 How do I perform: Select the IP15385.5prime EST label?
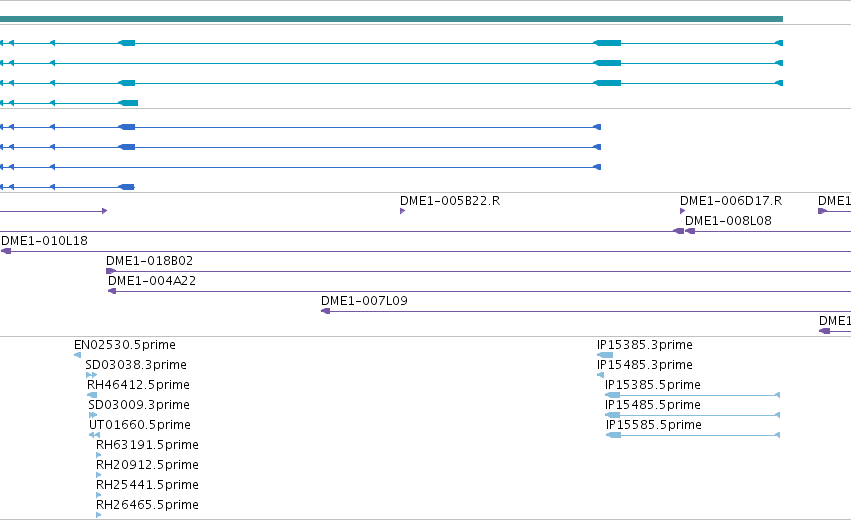pos(653,385)
